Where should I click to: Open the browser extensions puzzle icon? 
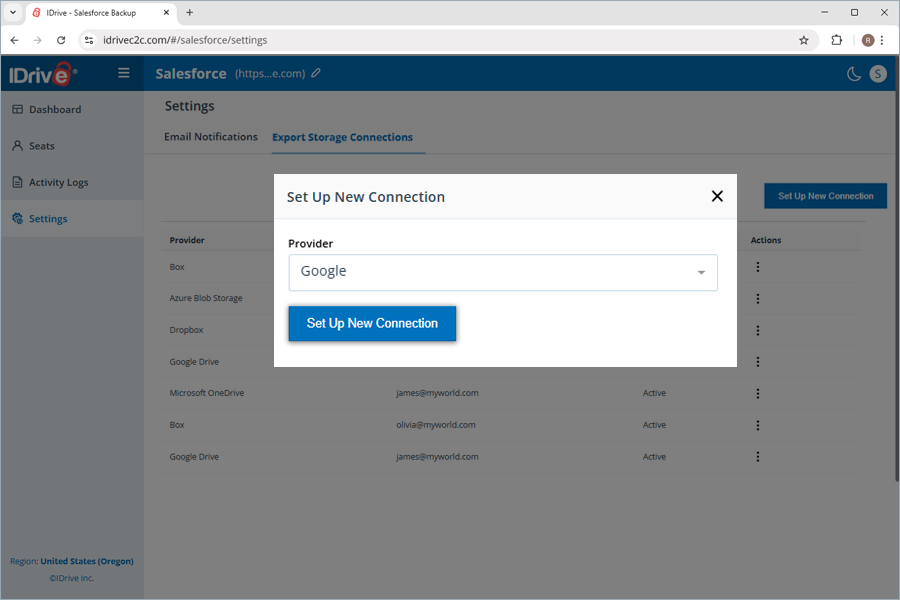(x=837, y=40)
